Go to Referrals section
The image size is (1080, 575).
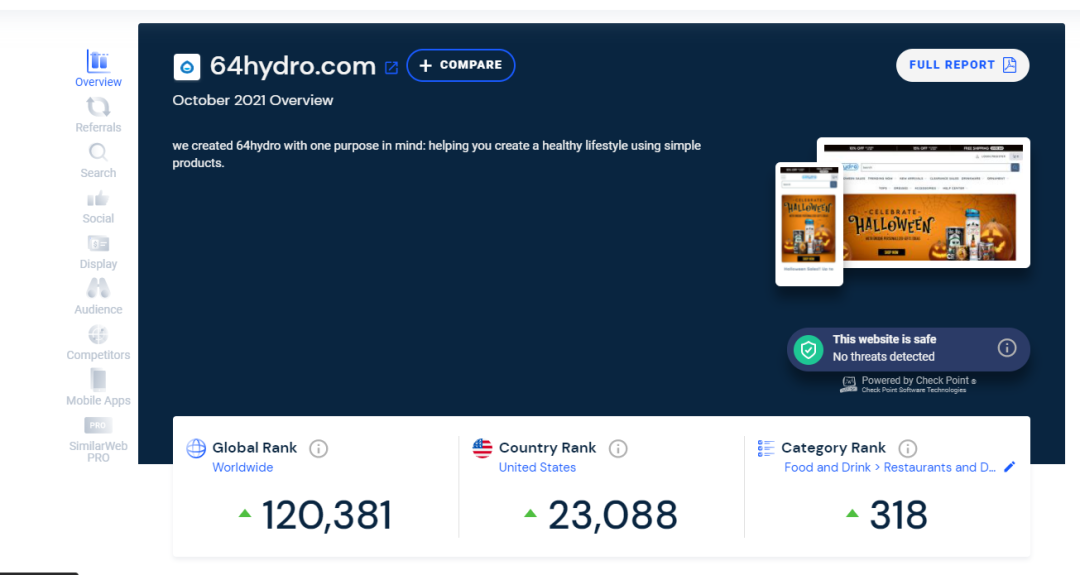tap(98, 114)
